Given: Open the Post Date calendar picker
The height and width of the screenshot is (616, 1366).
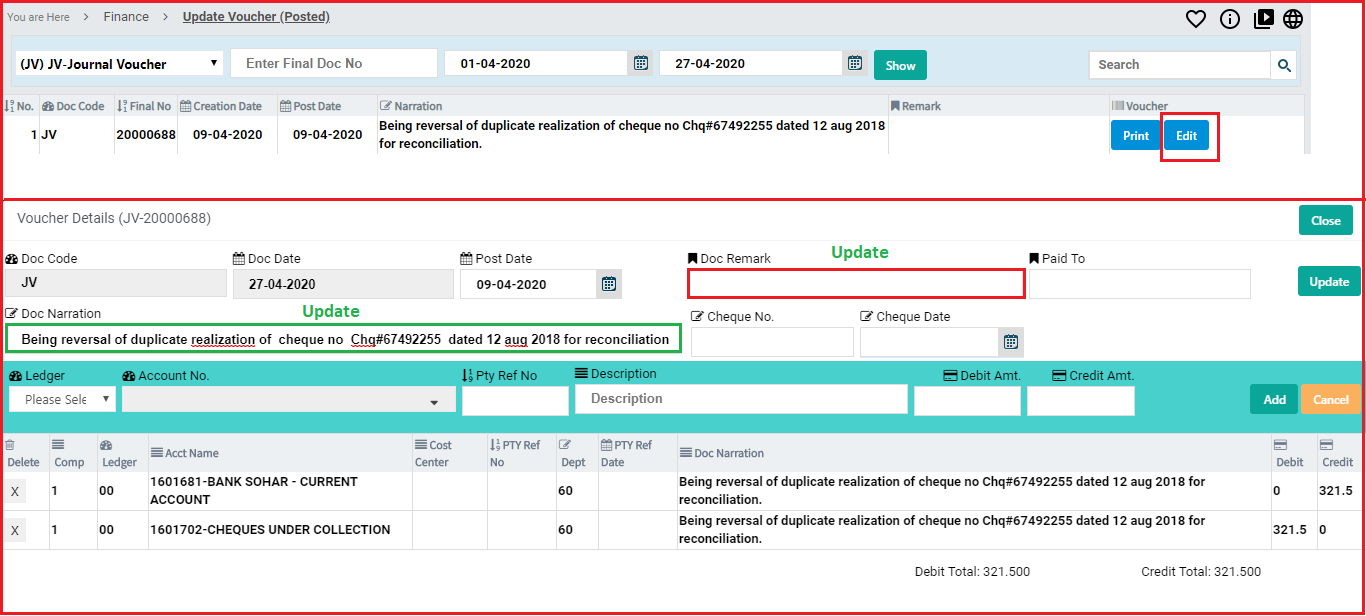Looking at the screenshot, I should tap(608, 284).
